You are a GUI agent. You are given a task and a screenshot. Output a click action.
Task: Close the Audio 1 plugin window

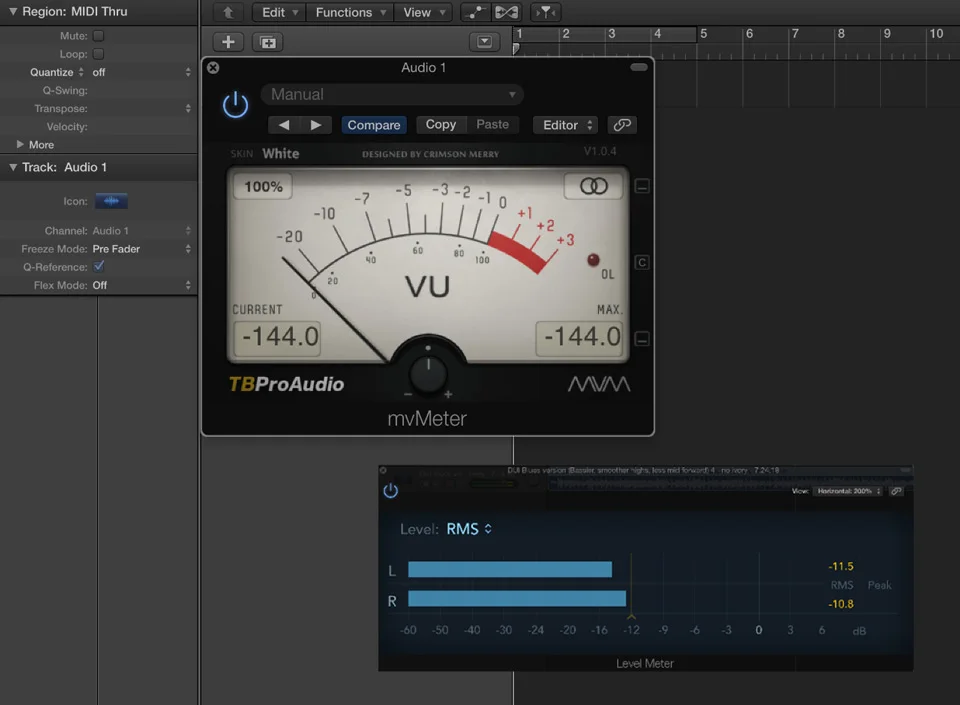213,67
